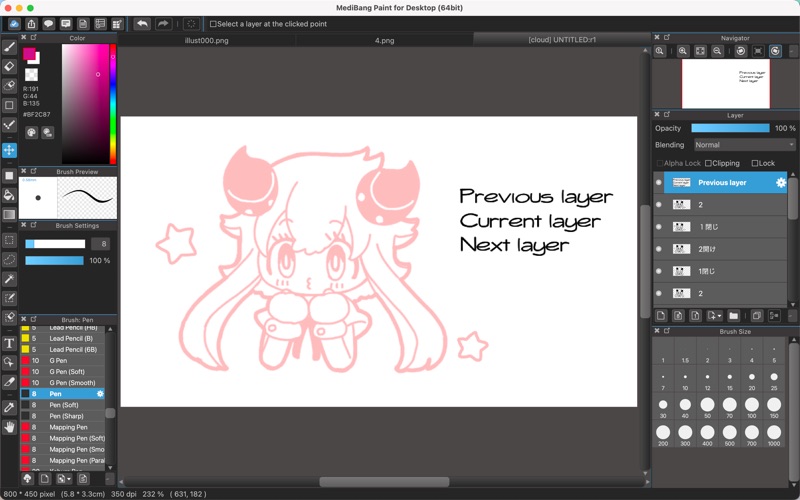Select the Hand tool
800x500 pixels.
tap(9, 427)
